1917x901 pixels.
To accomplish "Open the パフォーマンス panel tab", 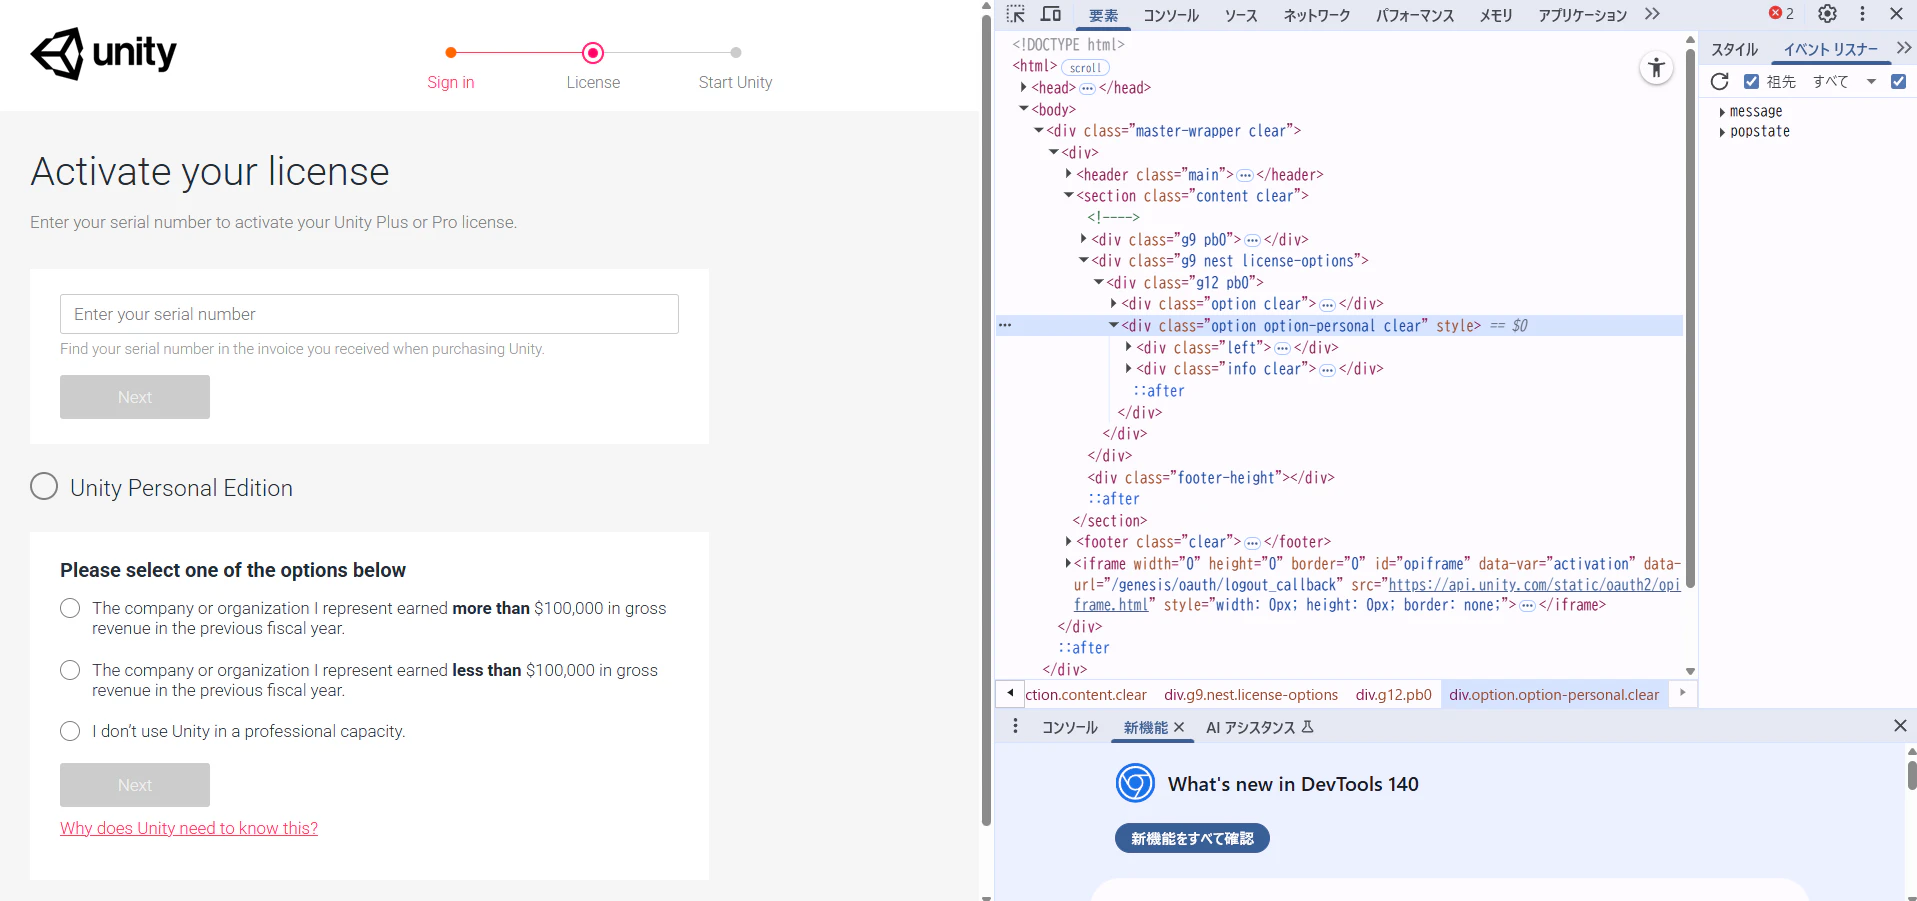I will point(1414,15).
